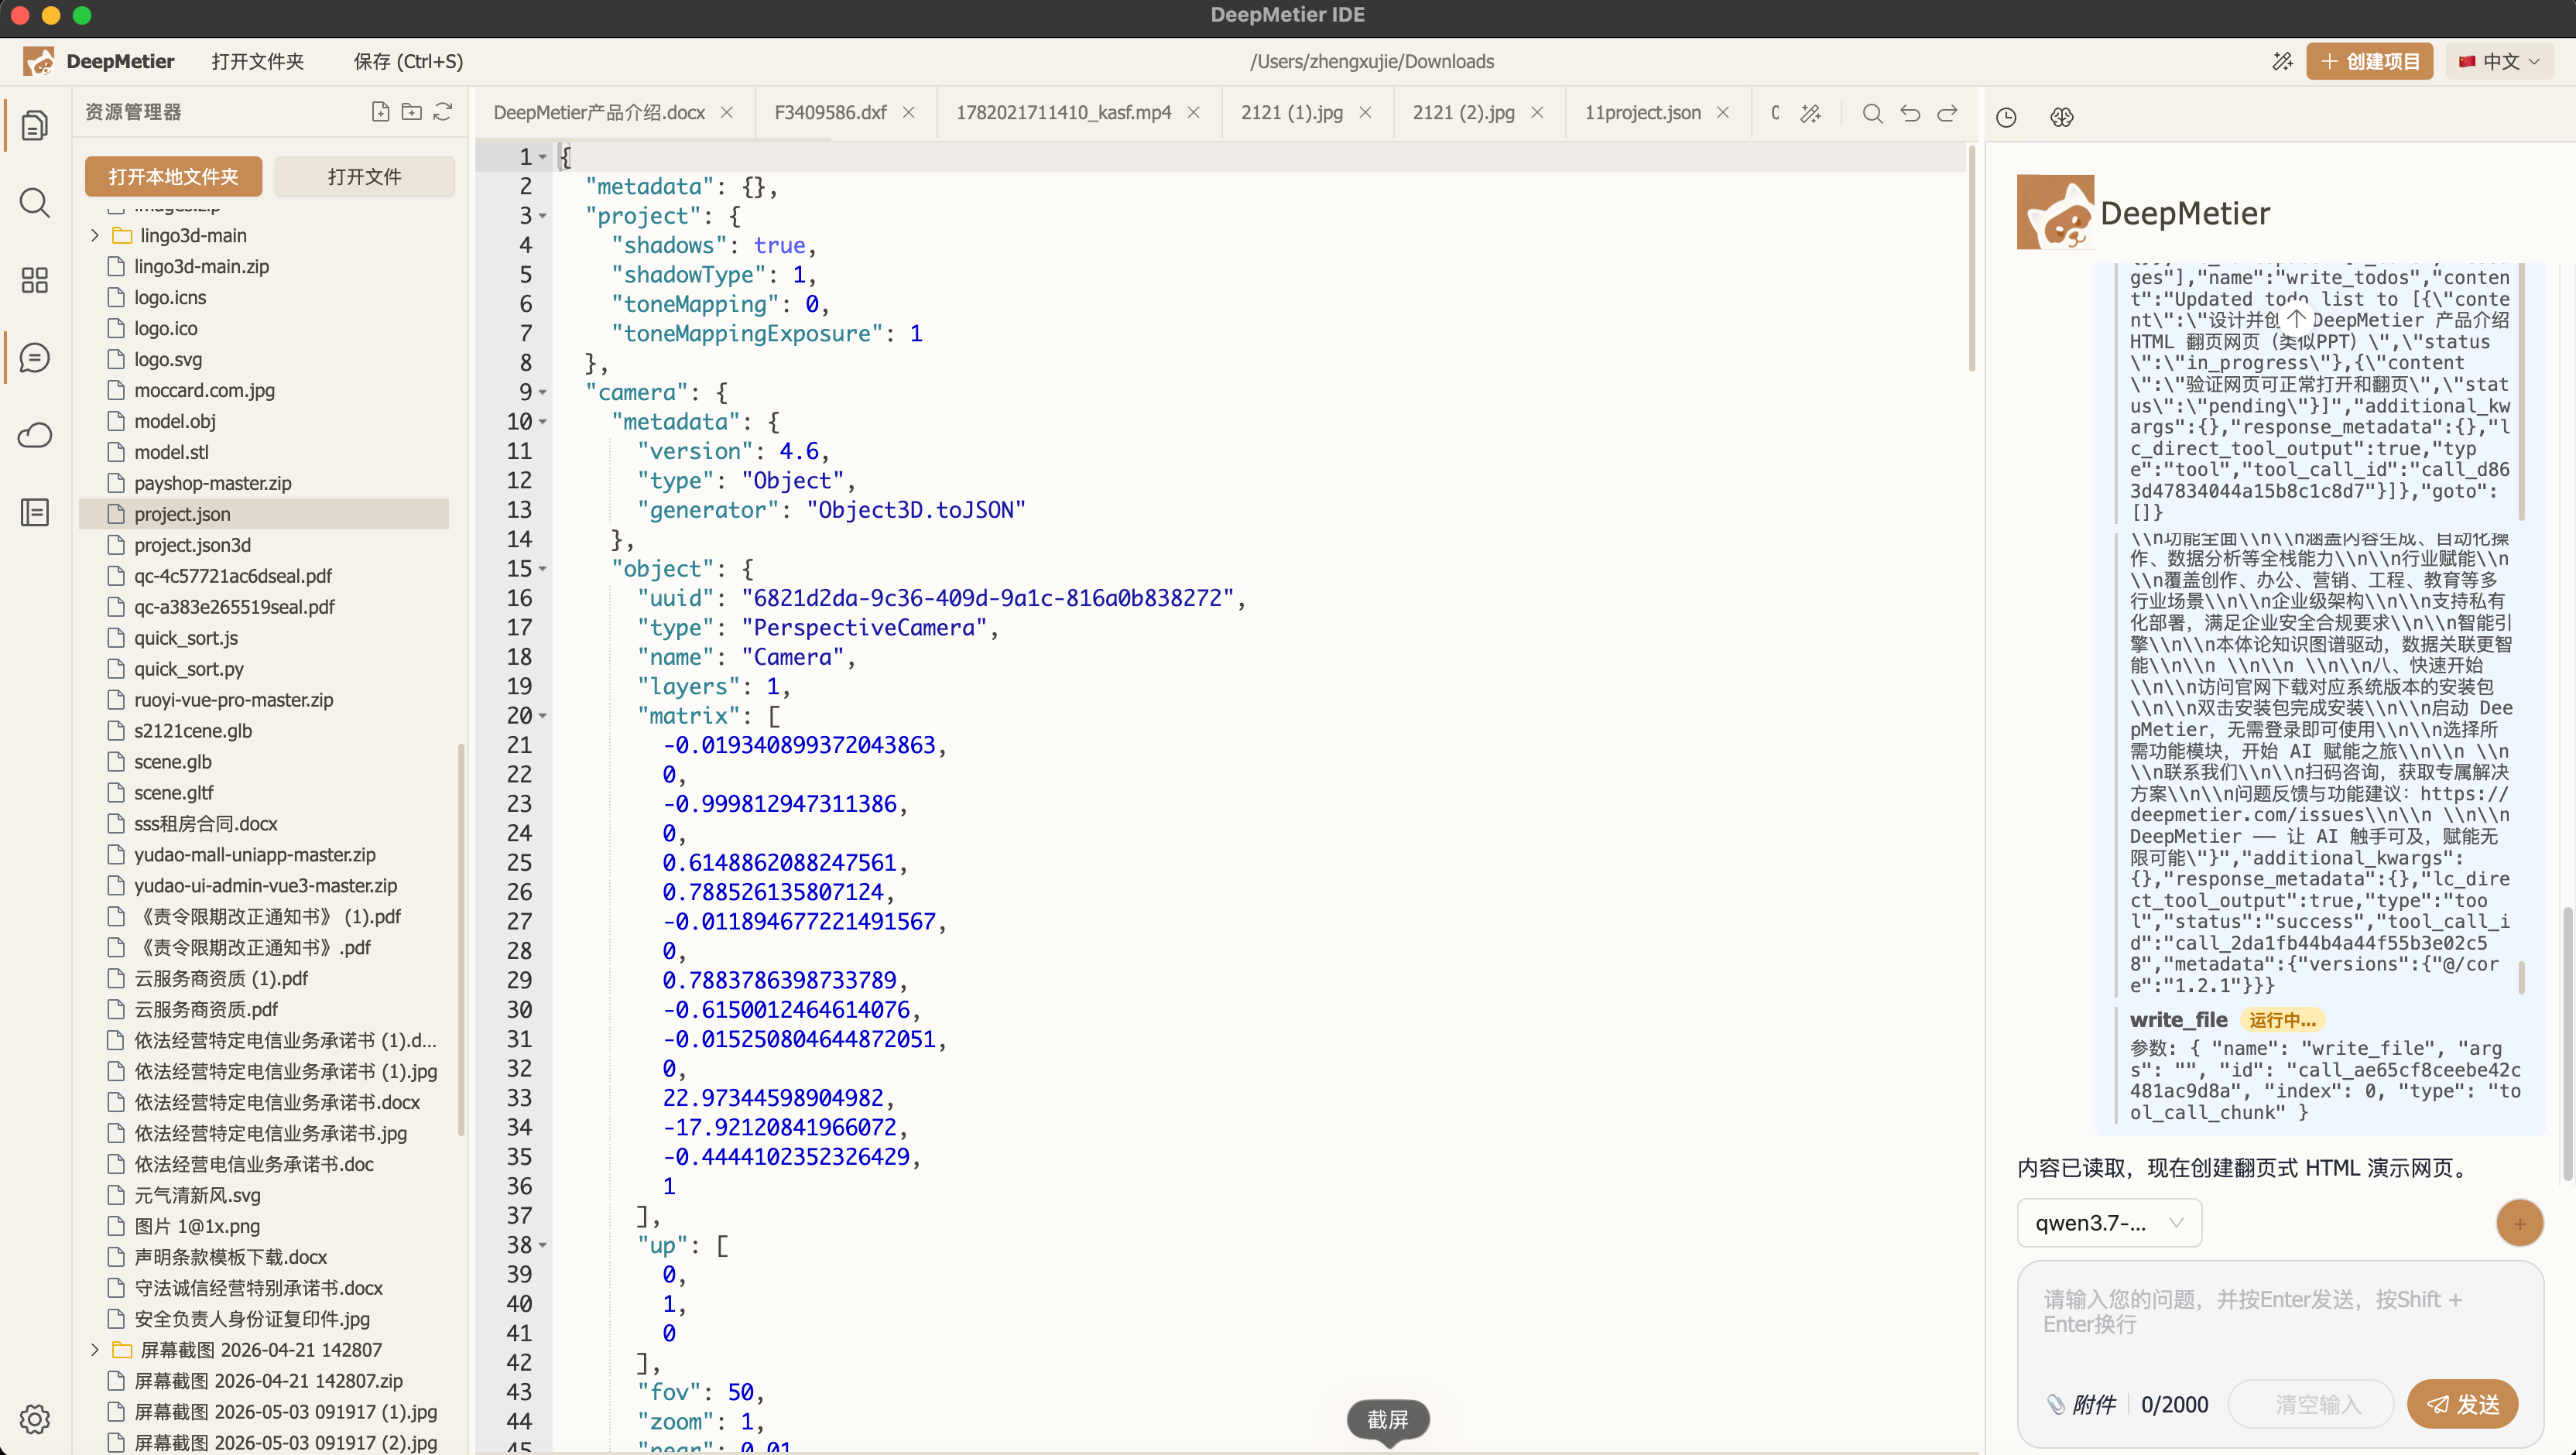Click the 清空输入 button

pos(2311,1404)
